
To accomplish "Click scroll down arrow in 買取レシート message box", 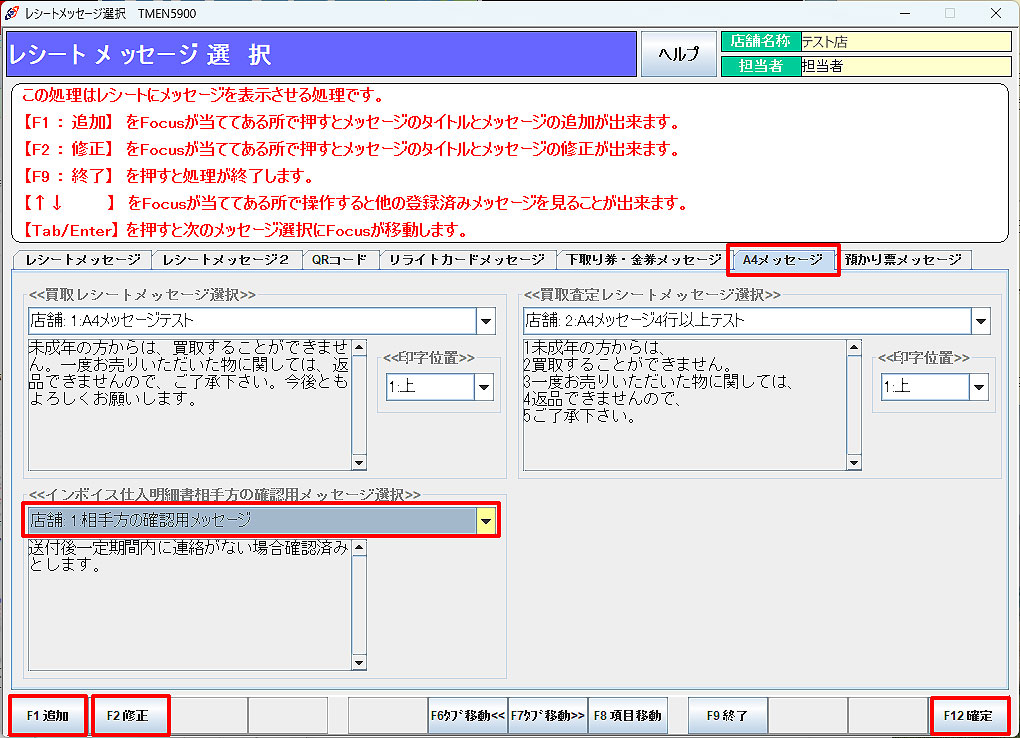I will (x=359, y=462).
